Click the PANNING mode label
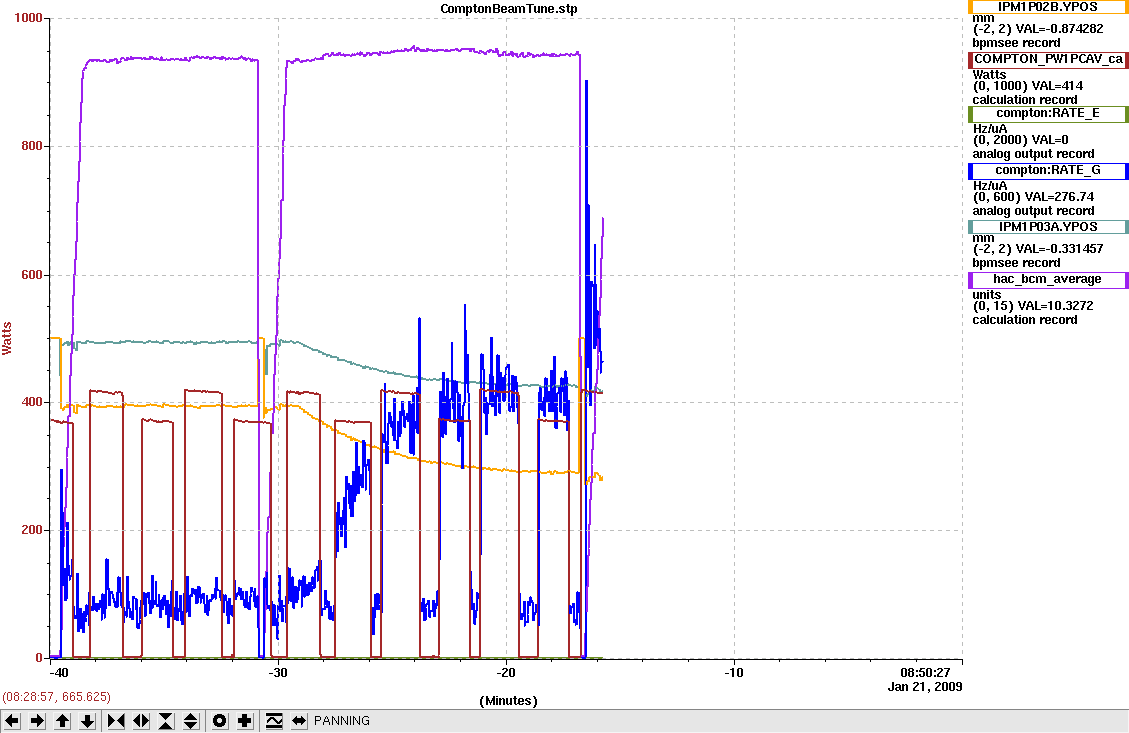This screenshot has height=733, width=1129. coord(342,721)
